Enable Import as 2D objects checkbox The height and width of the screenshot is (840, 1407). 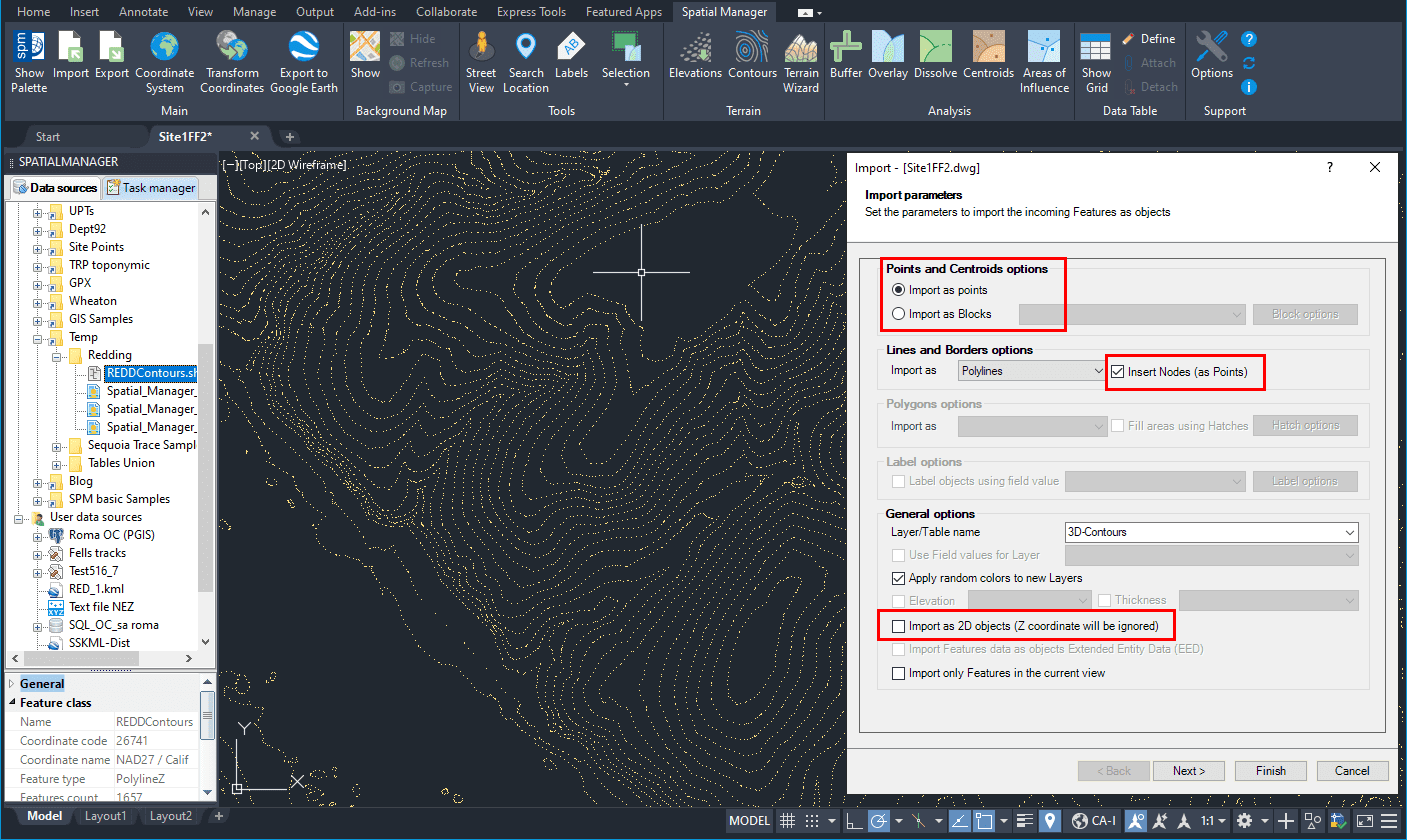pos(898,626)
